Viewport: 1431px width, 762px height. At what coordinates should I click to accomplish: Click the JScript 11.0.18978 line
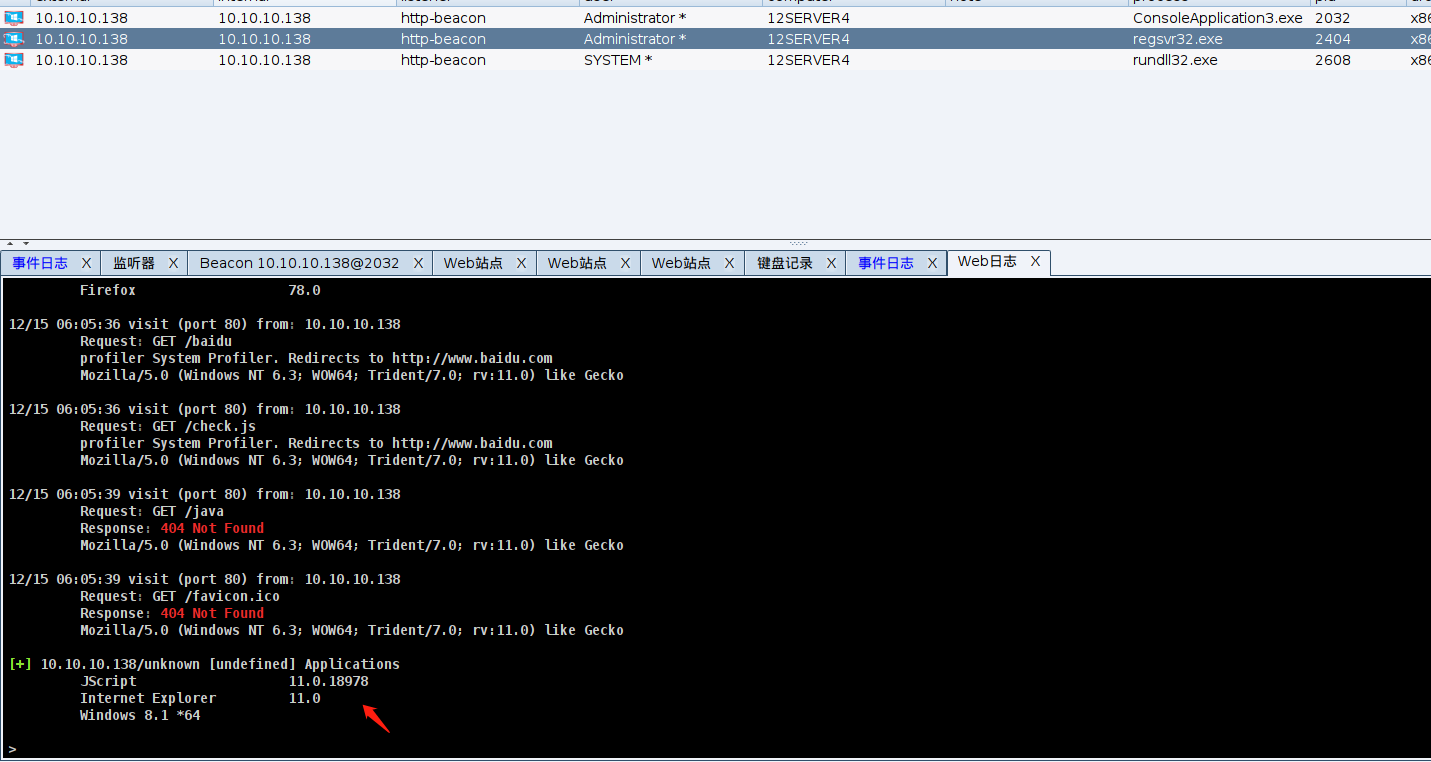click(224, 681)
